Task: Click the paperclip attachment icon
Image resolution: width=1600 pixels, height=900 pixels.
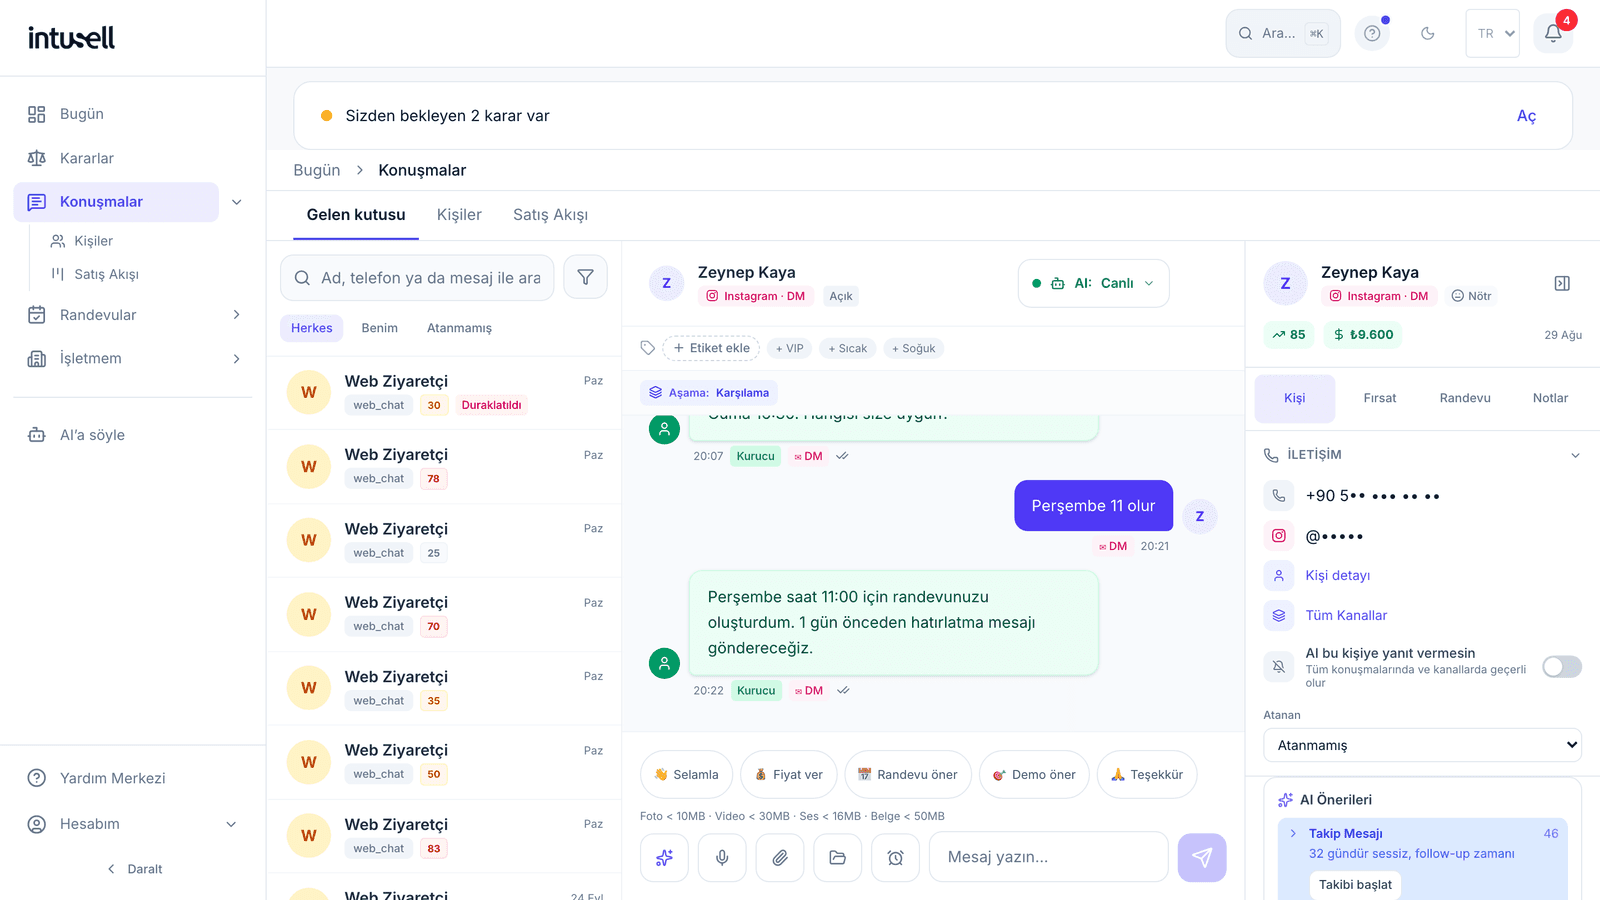Action: pos(780,857)
